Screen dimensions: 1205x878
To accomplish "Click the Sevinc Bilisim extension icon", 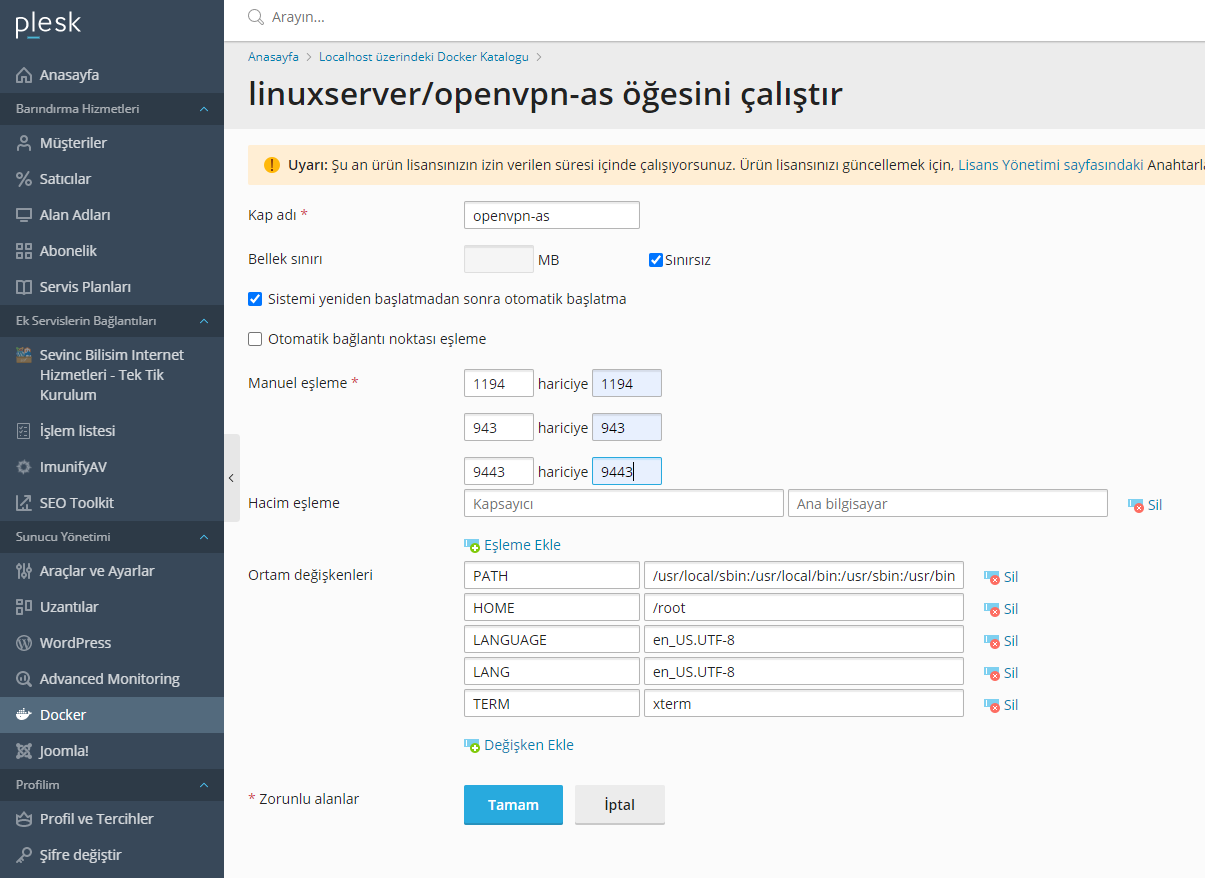I will click(24, 355).
